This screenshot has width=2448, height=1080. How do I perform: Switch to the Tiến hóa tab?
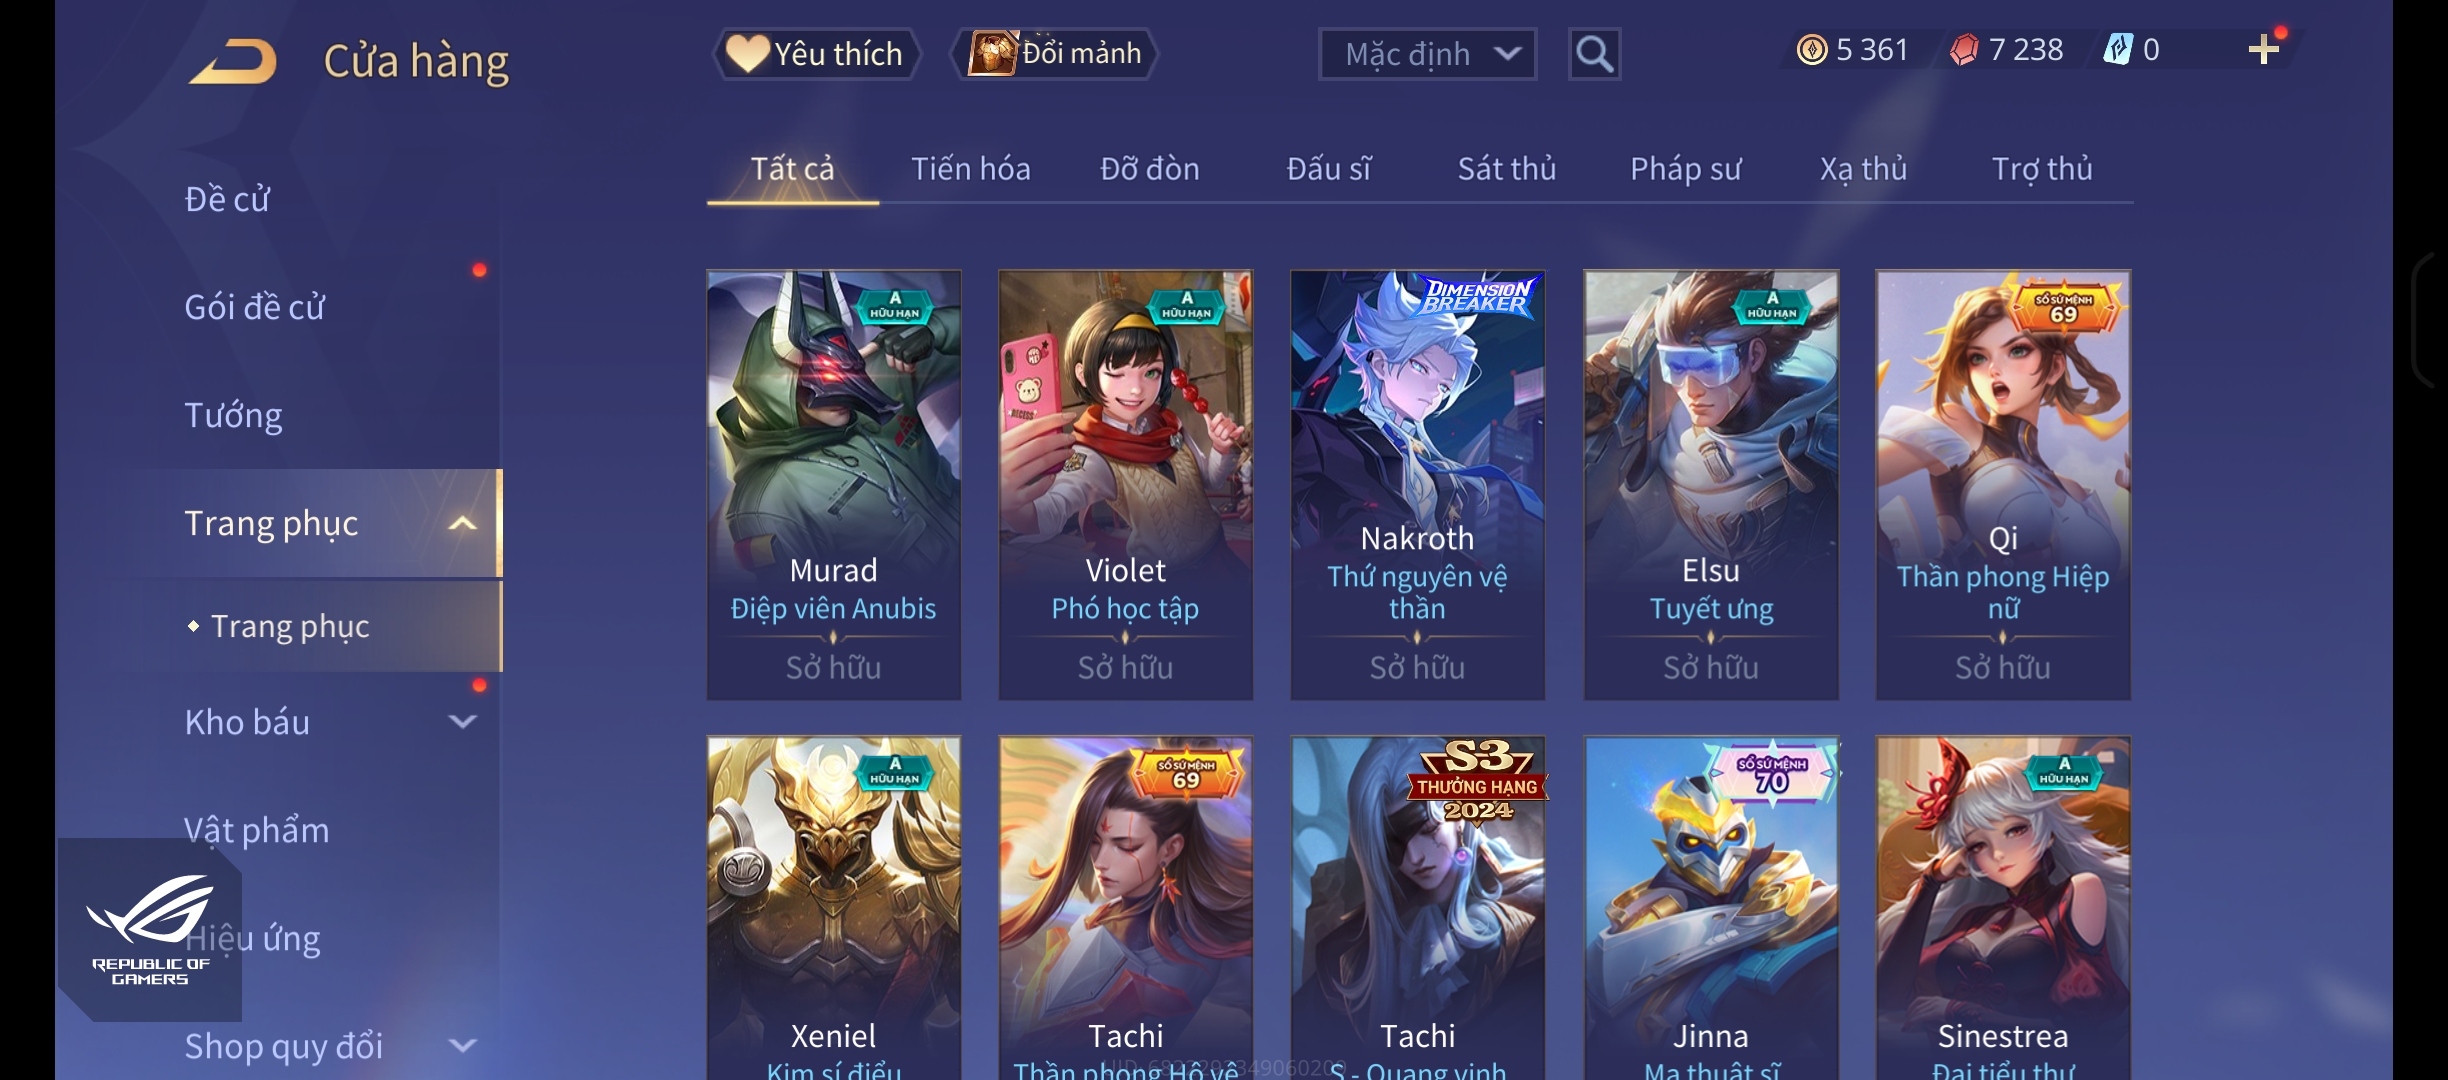970,168
